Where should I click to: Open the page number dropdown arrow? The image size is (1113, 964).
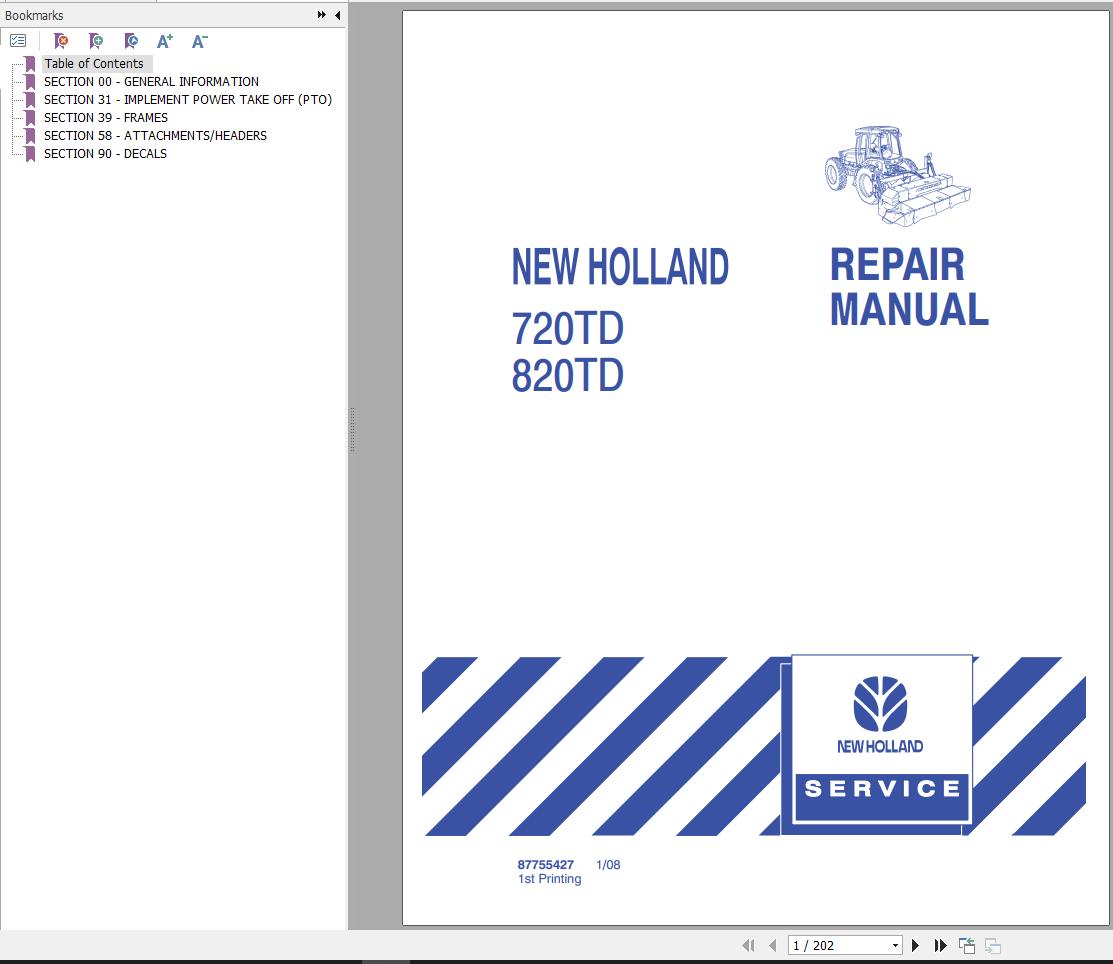[x=895, y=946]
